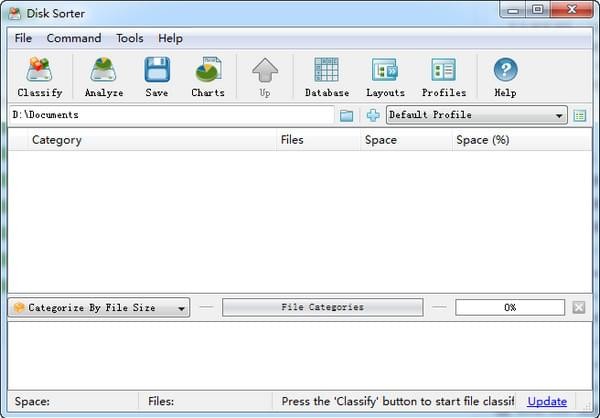The height and width of the screenshot is (418, 600).
Task: Expand the Default Profile dropdown
Action: tap(476, 115)
